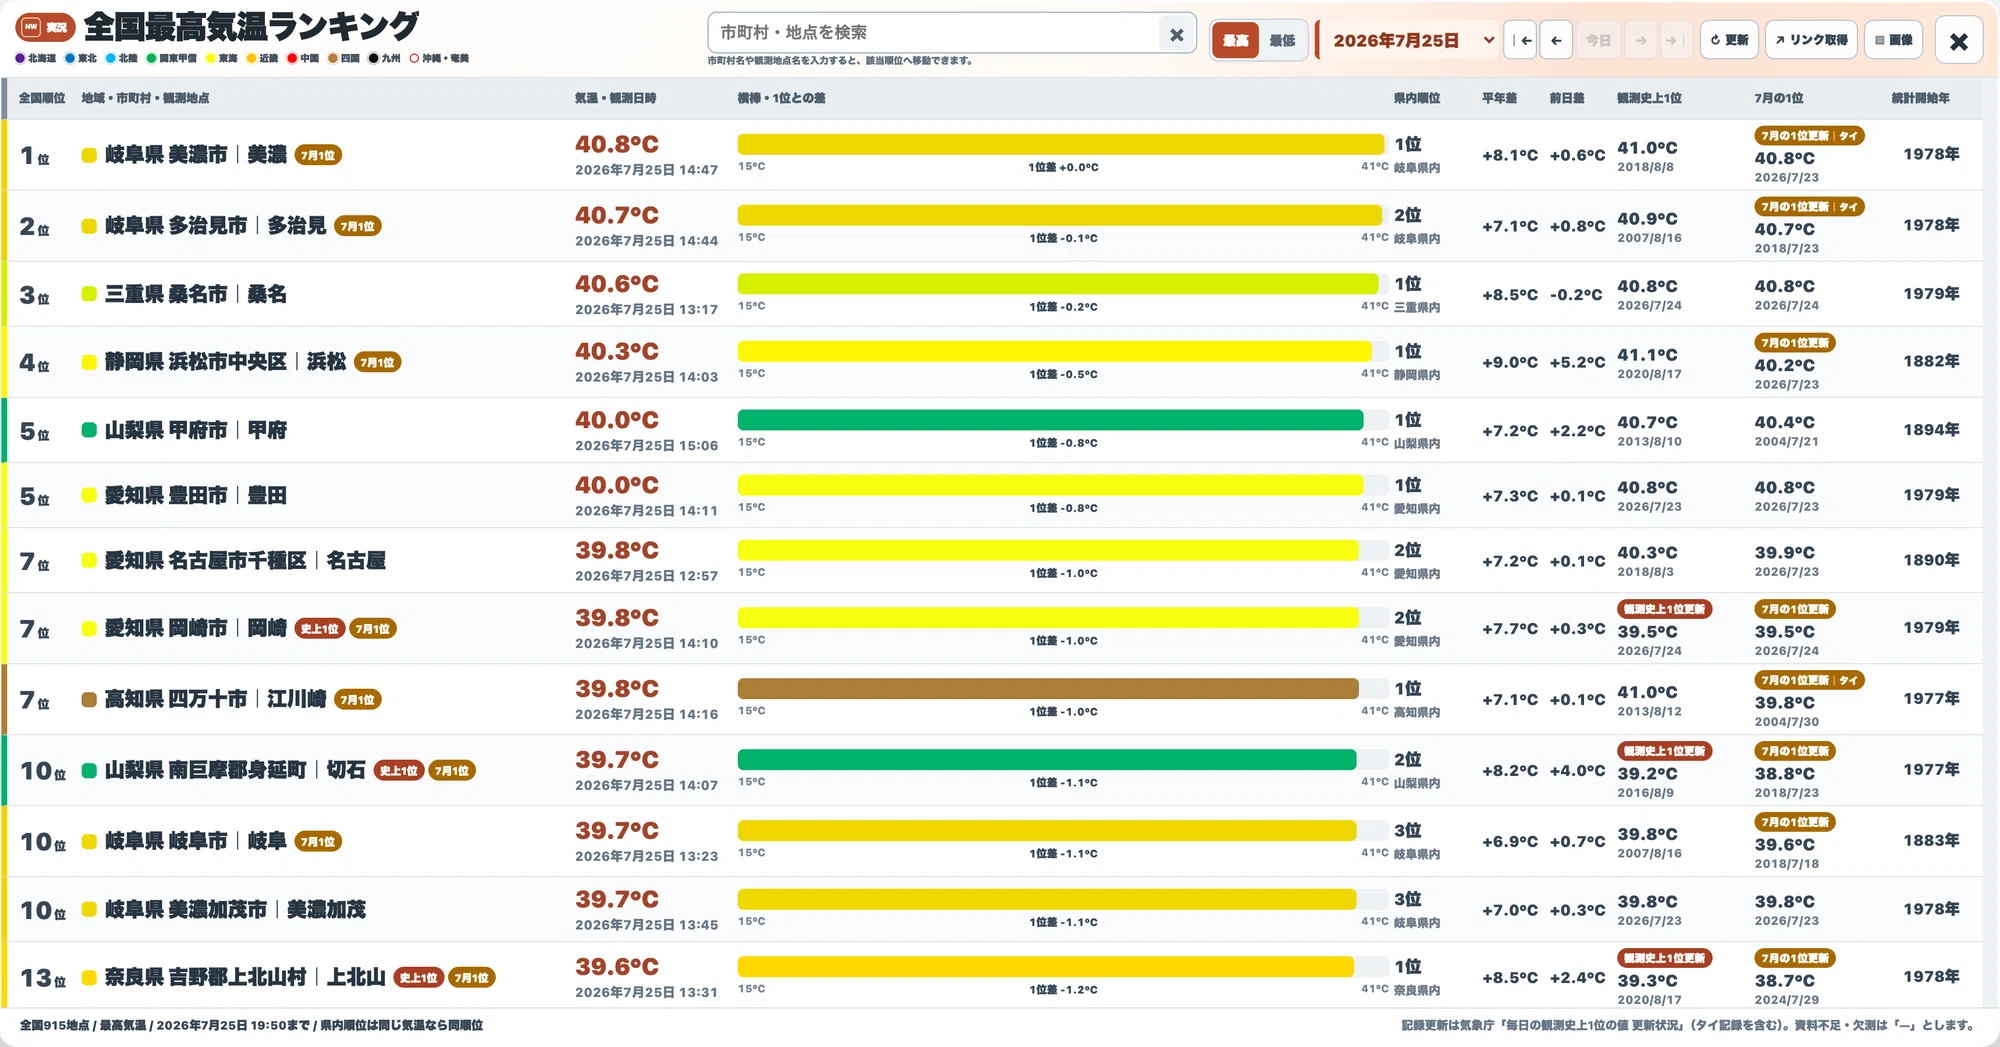
Task: Click the 気温・観測日時 column header
Action: (x=615, y=98)
